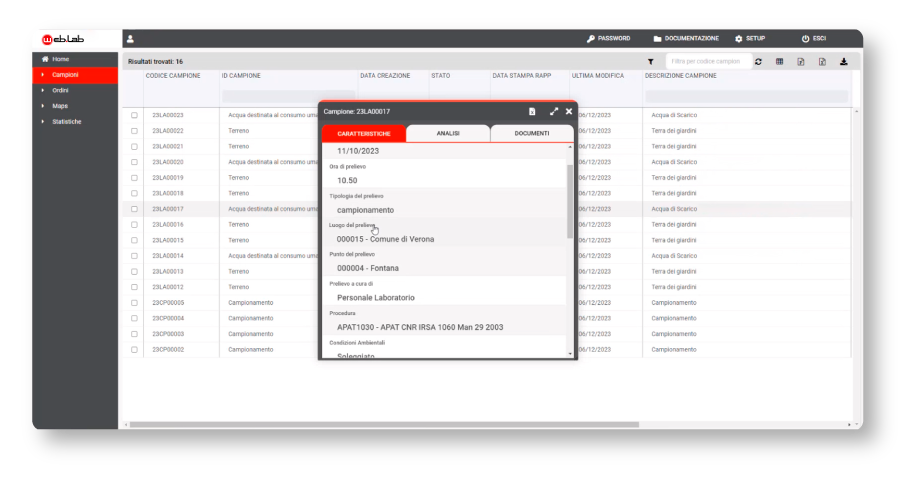Click procedure APAT1030 - APAT CNR IRSA value
This screenshot has width=898, height=481.
coord(420,328)
